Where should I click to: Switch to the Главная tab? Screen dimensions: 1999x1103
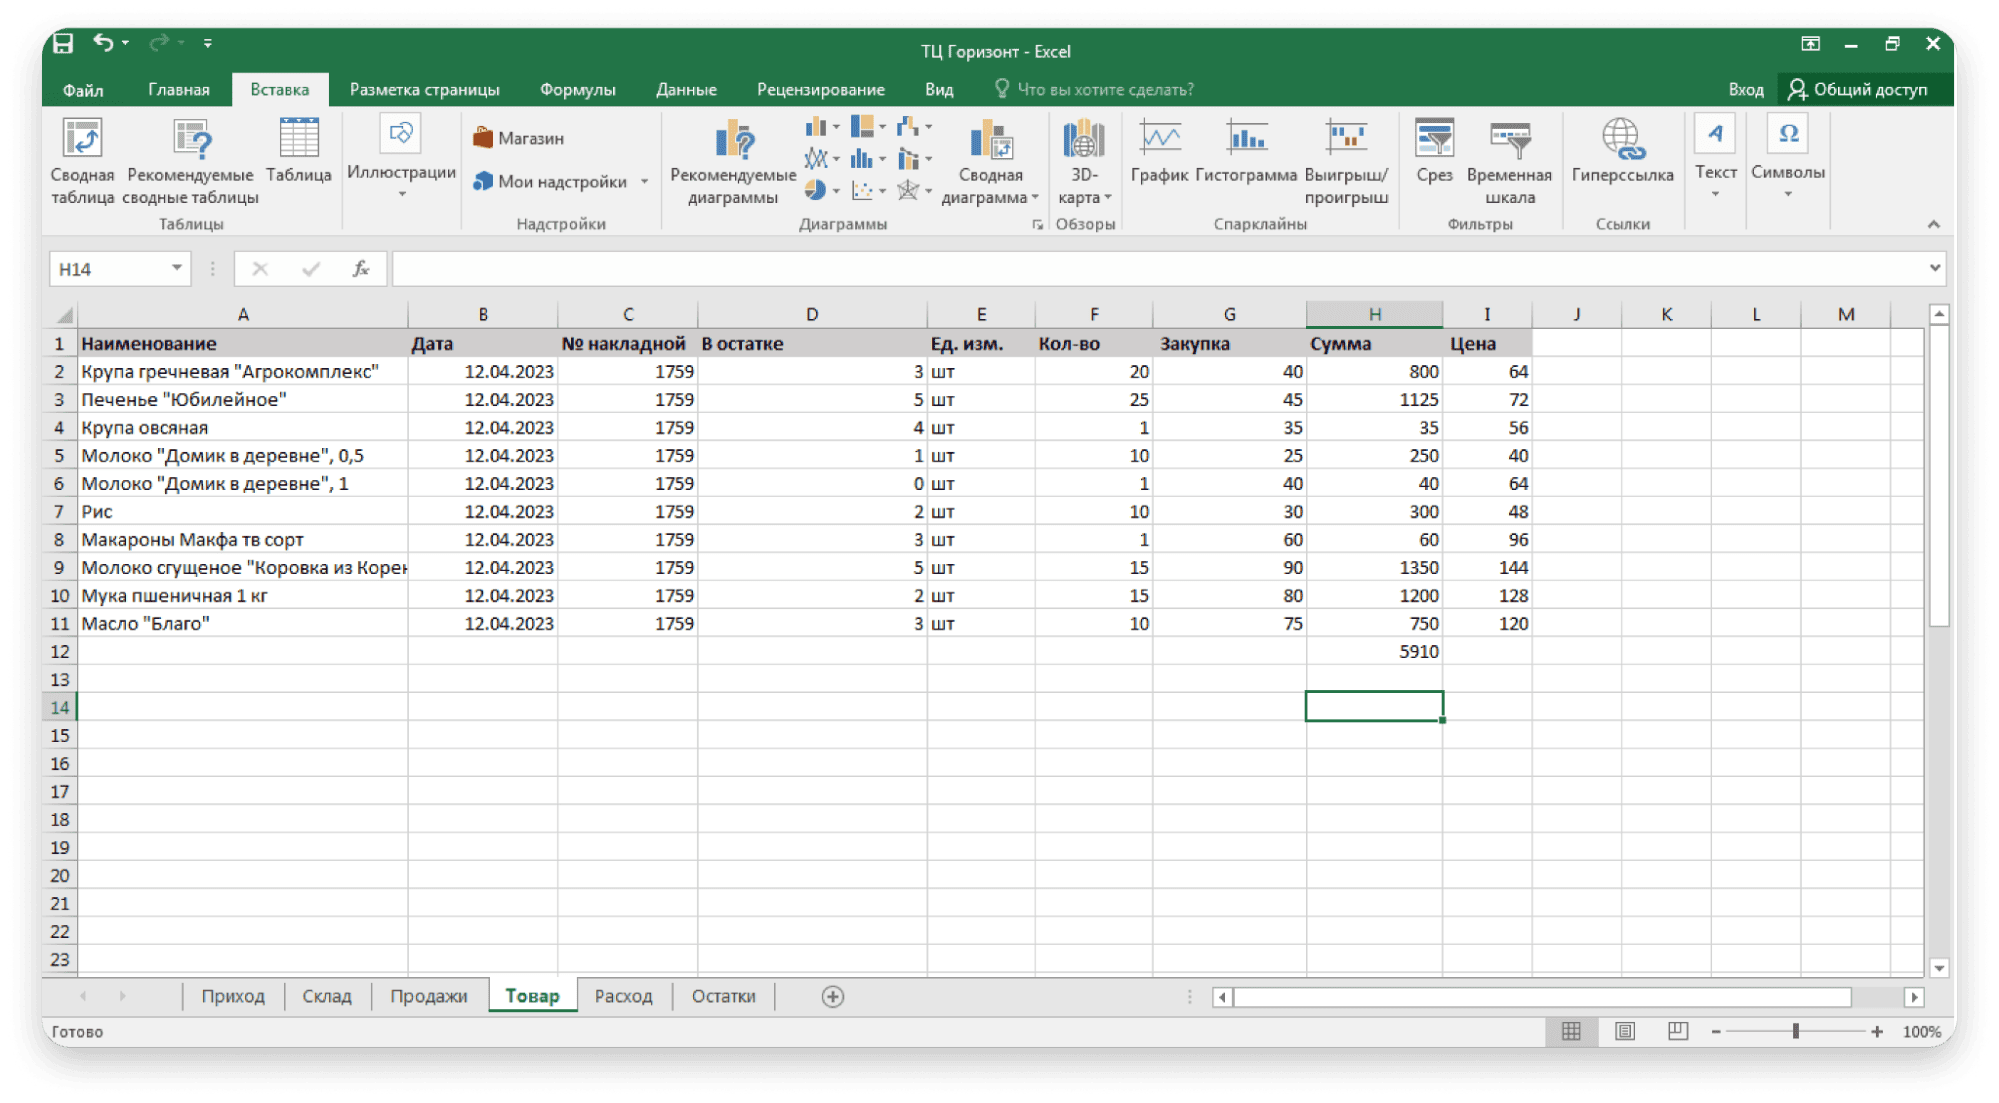pos(179,89)
